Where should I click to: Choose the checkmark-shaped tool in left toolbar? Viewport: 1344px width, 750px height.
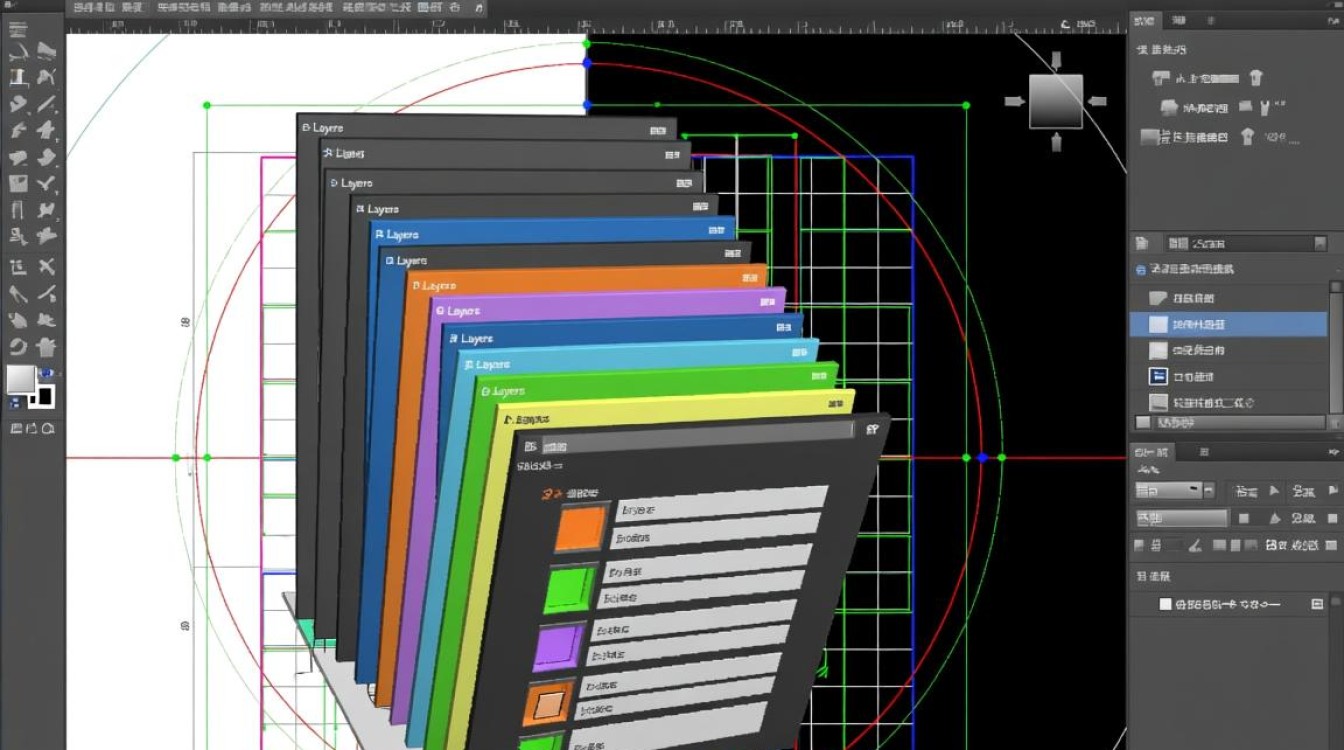tap(47, 183)
